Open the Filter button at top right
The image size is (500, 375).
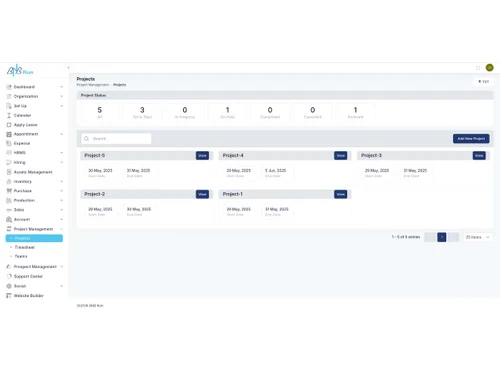[483, 81]
